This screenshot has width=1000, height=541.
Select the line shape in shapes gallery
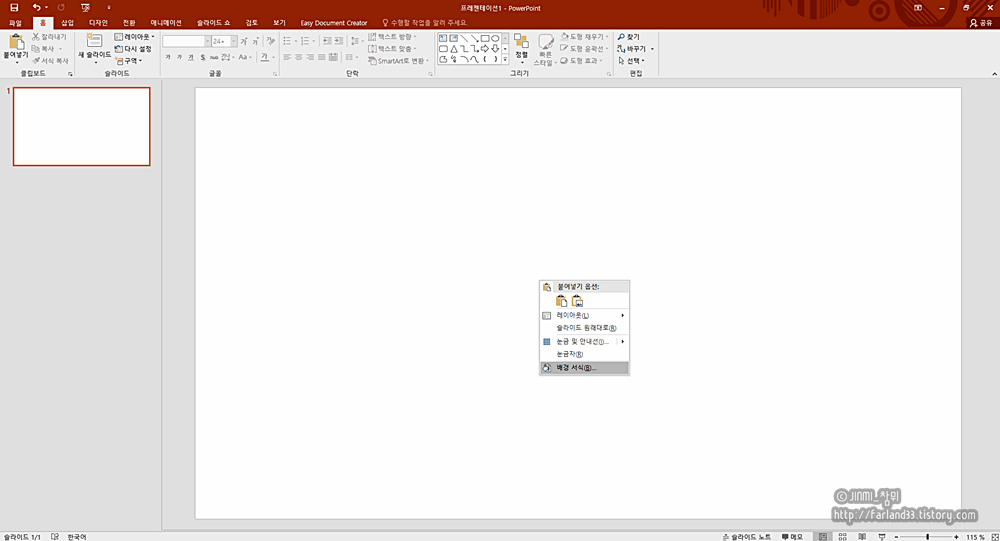[x=464, y=38]
